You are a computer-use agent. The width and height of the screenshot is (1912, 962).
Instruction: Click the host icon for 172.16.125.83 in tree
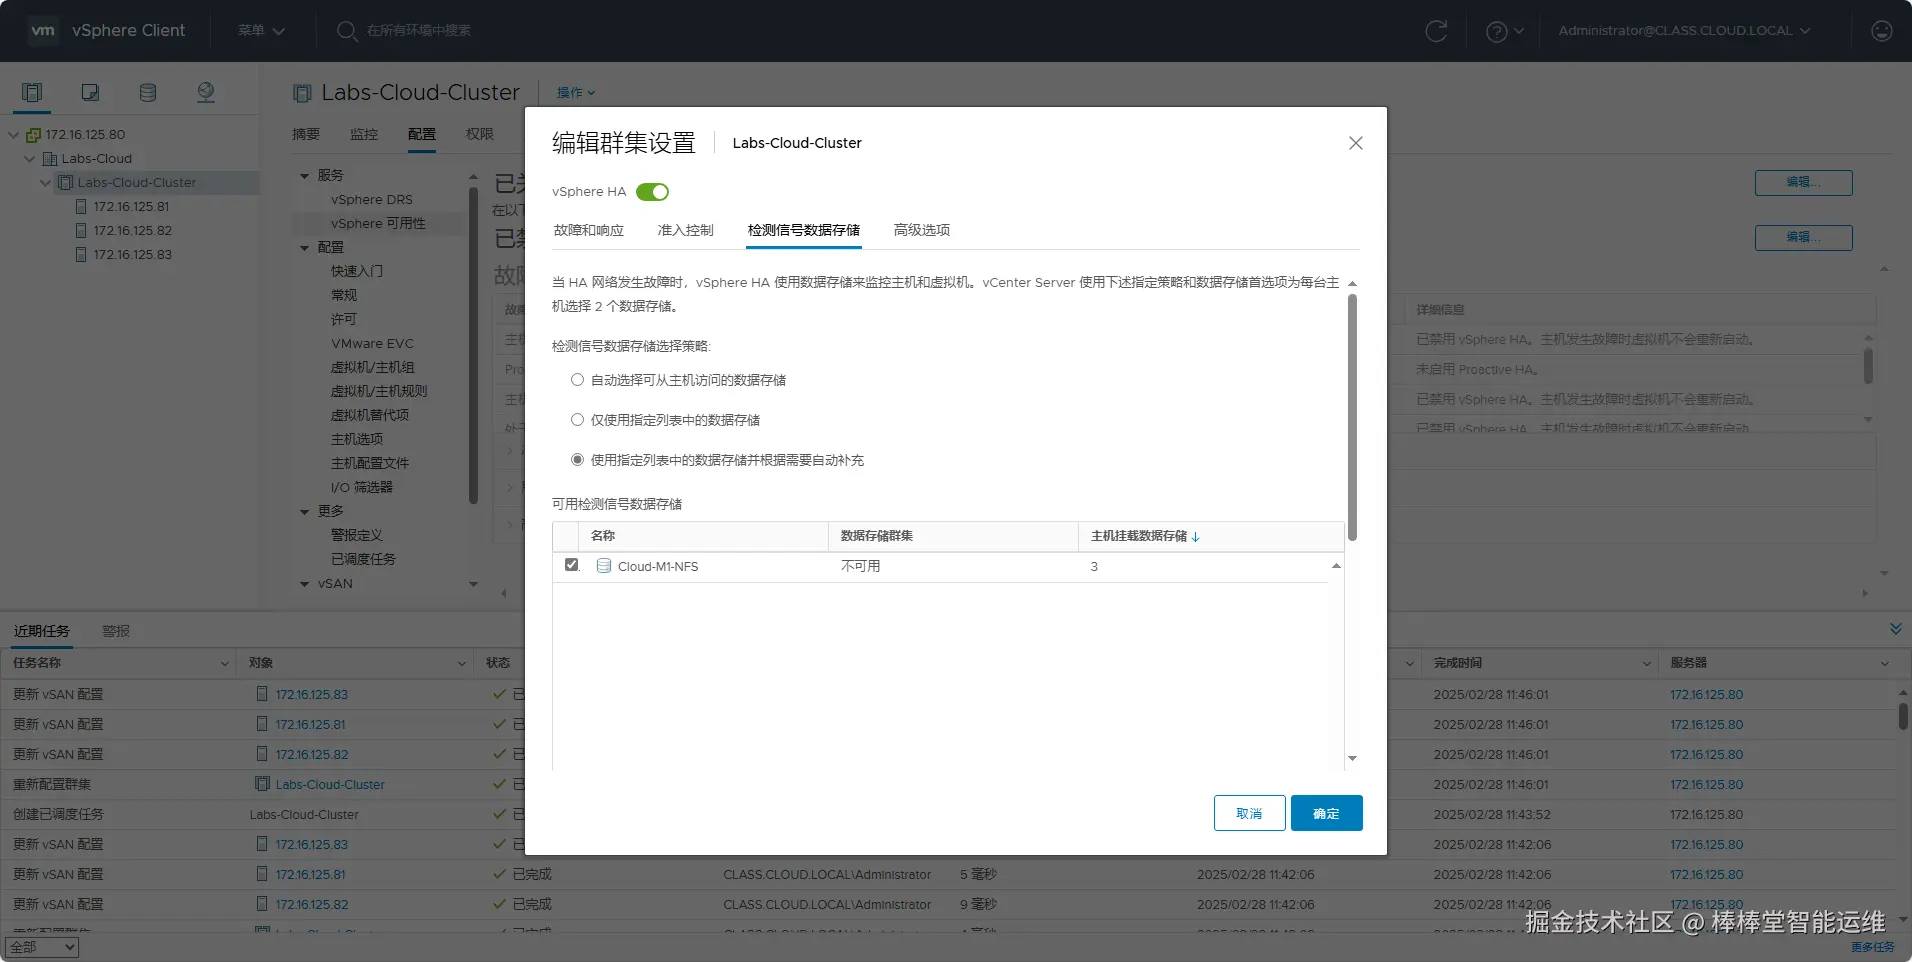click(x=82, y=255)
